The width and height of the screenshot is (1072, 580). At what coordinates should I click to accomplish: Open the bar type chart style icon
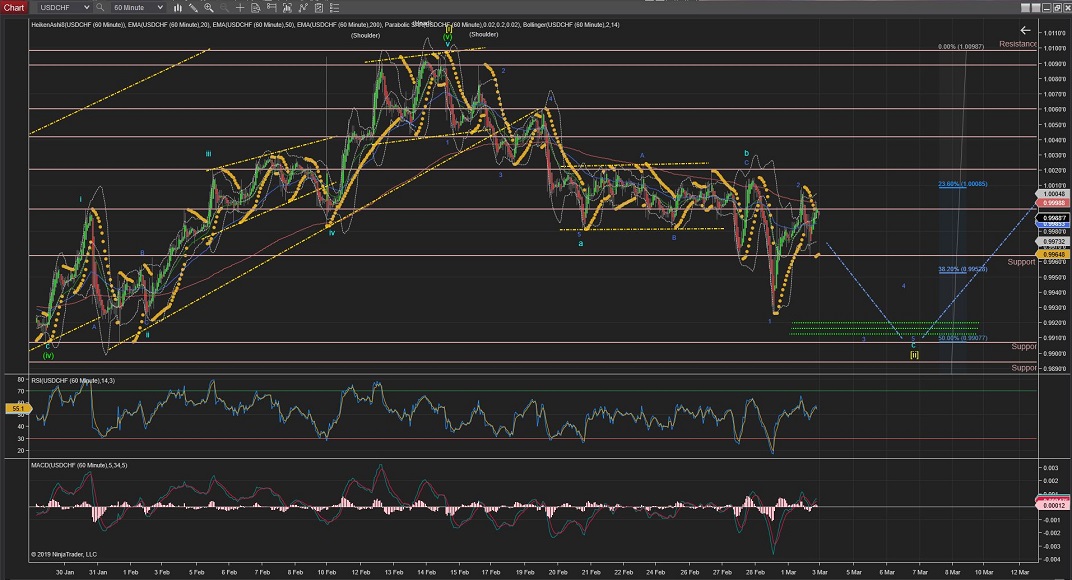tap(178, 8)
